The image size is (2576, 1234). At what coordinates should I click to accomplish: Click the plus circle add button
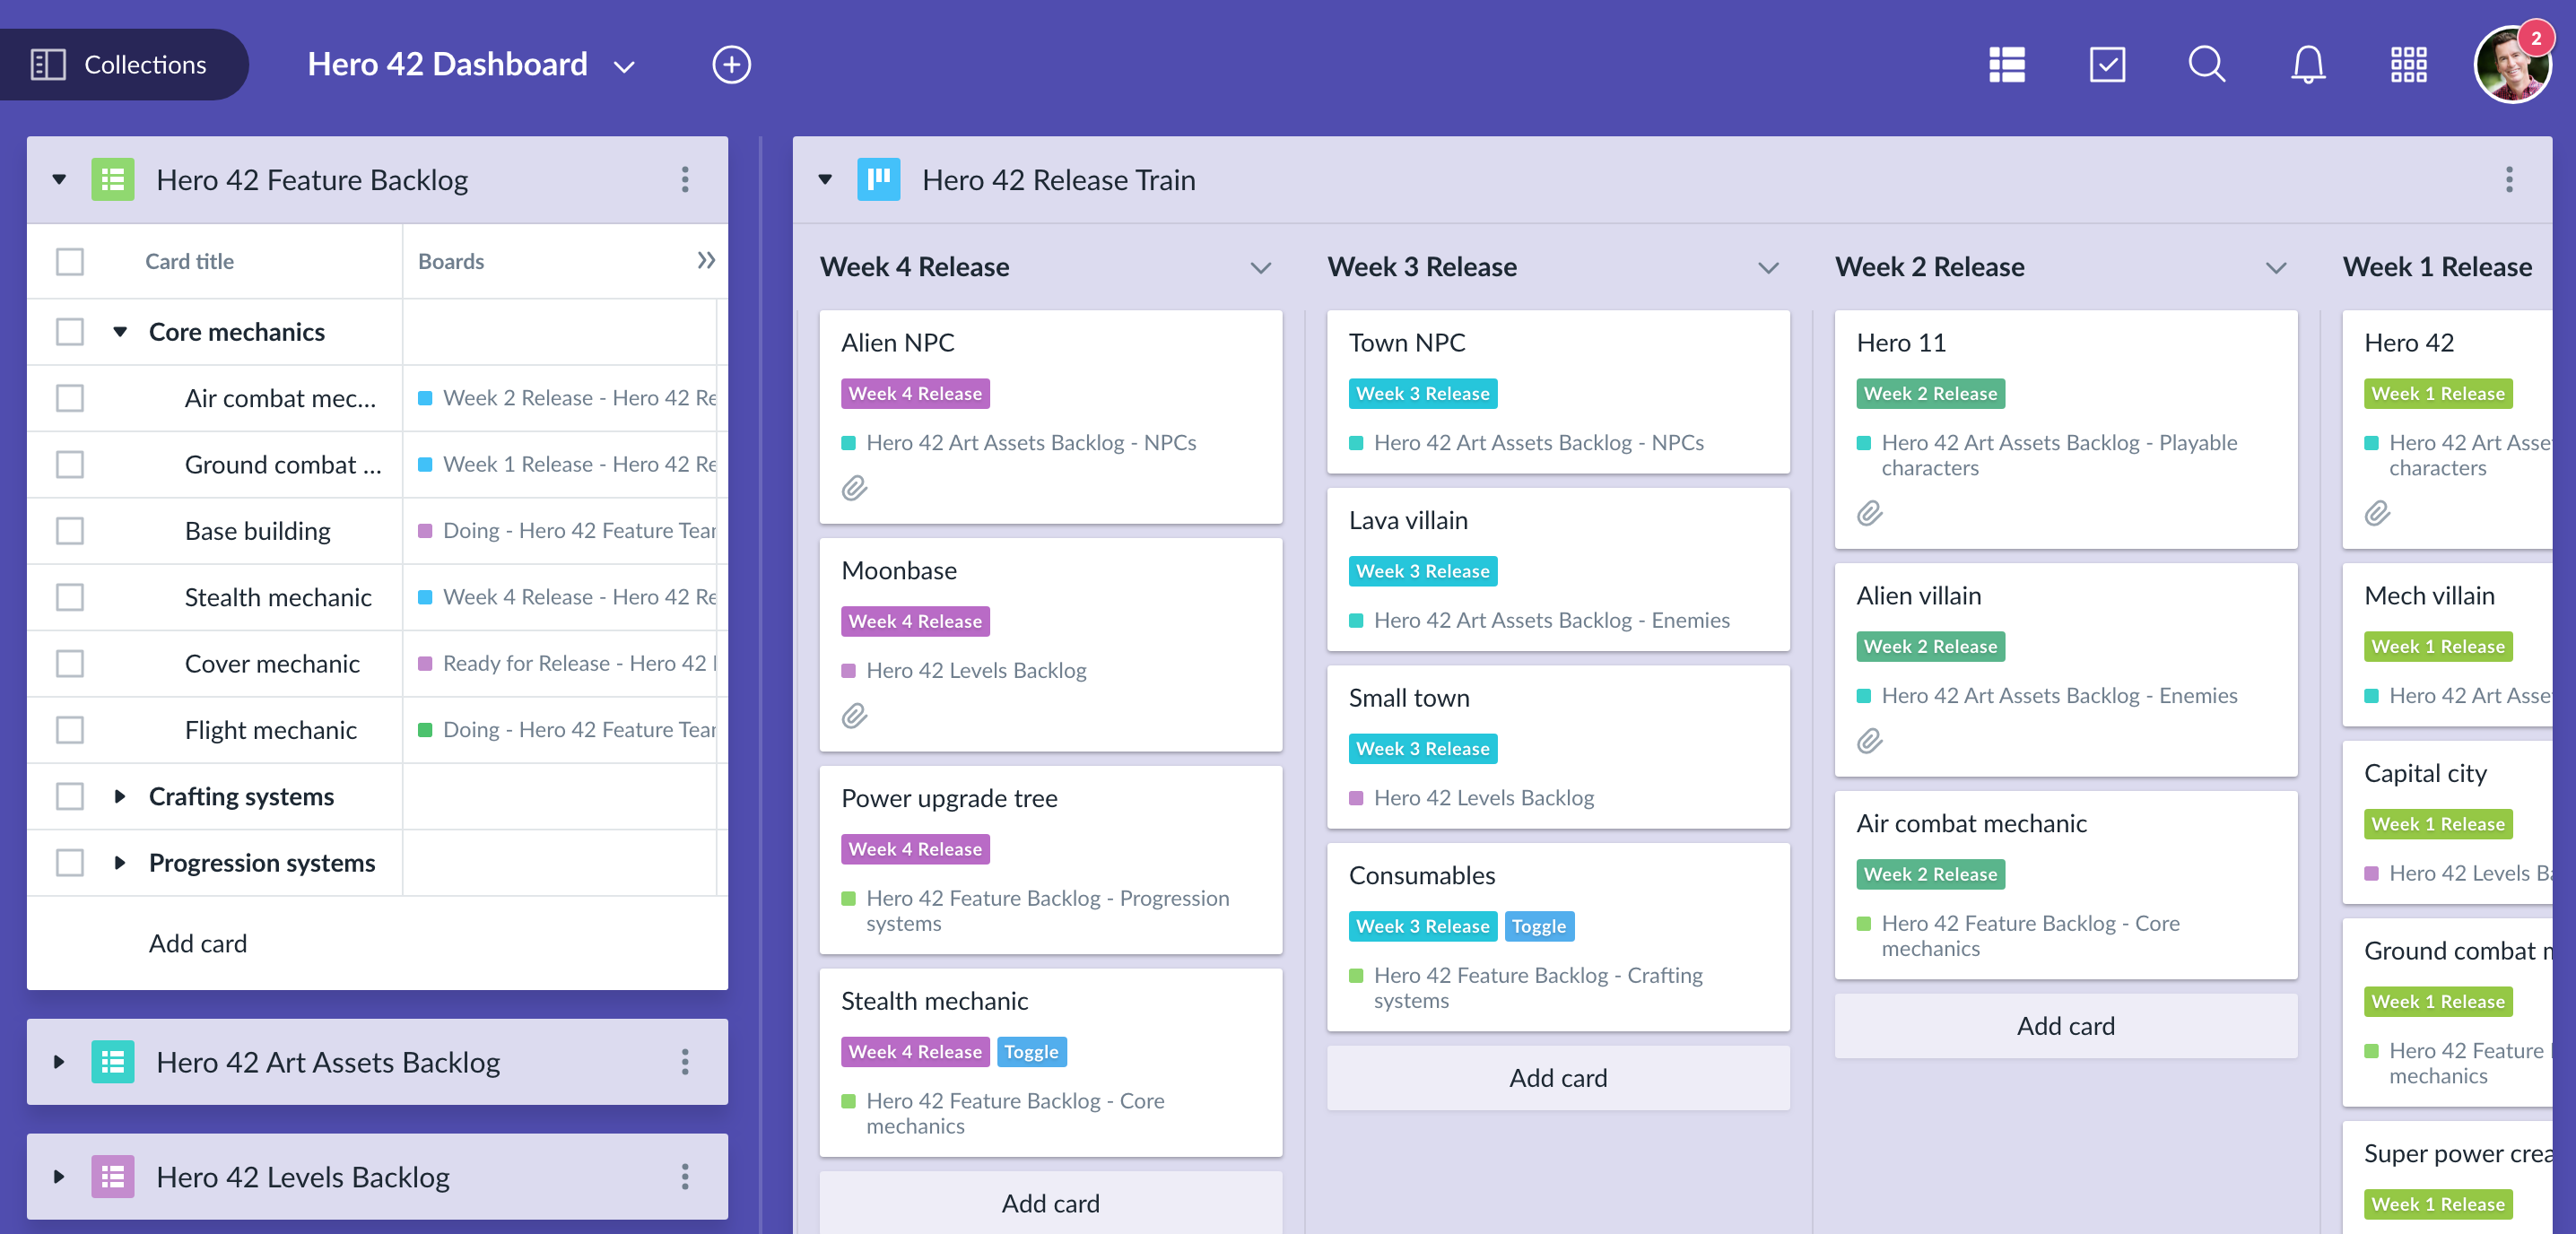(x=731, y=65)
